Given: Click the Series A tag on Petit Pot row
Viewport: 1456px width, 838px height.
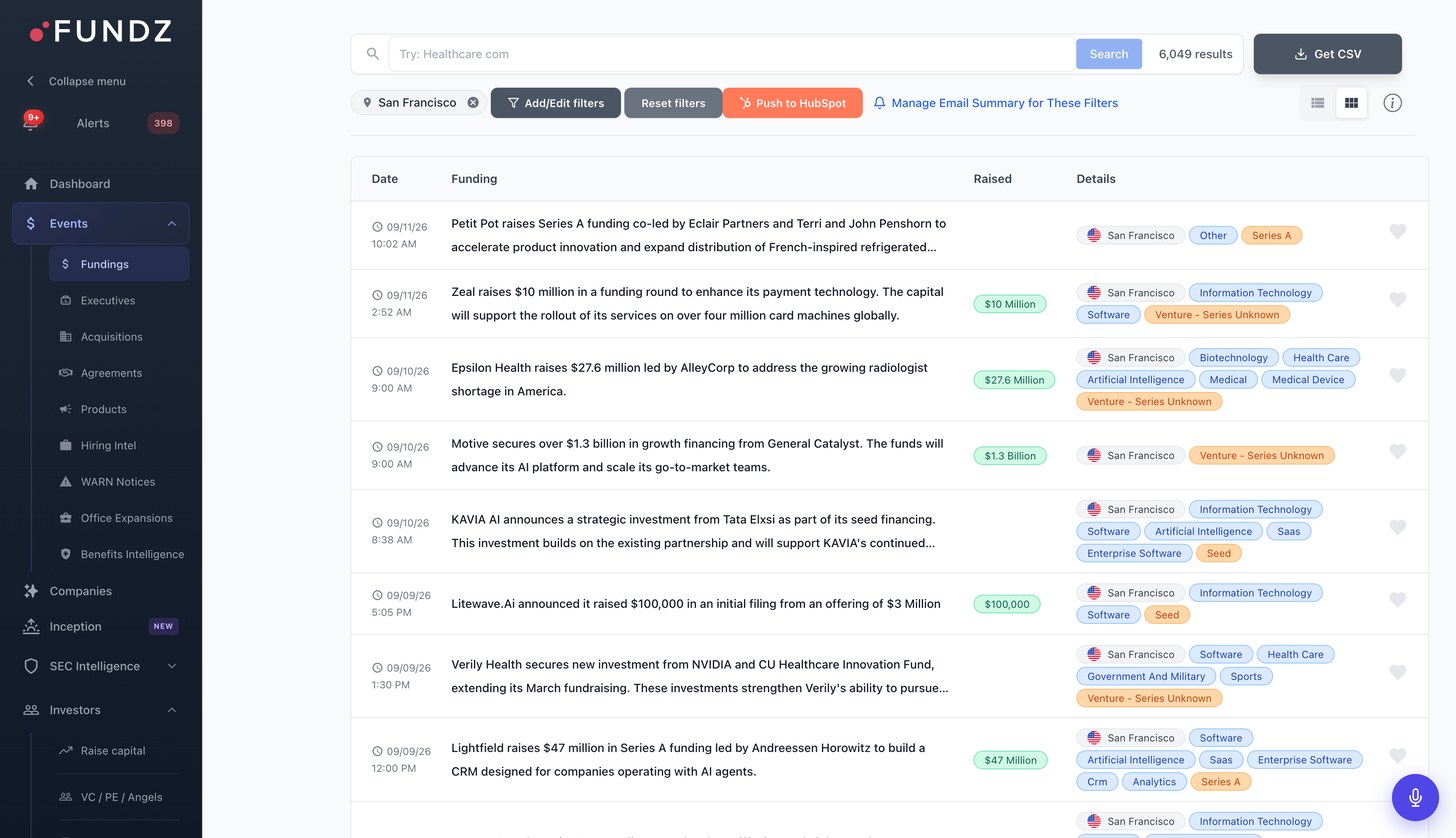Looking at the screenshot, I should point(1271,236).
